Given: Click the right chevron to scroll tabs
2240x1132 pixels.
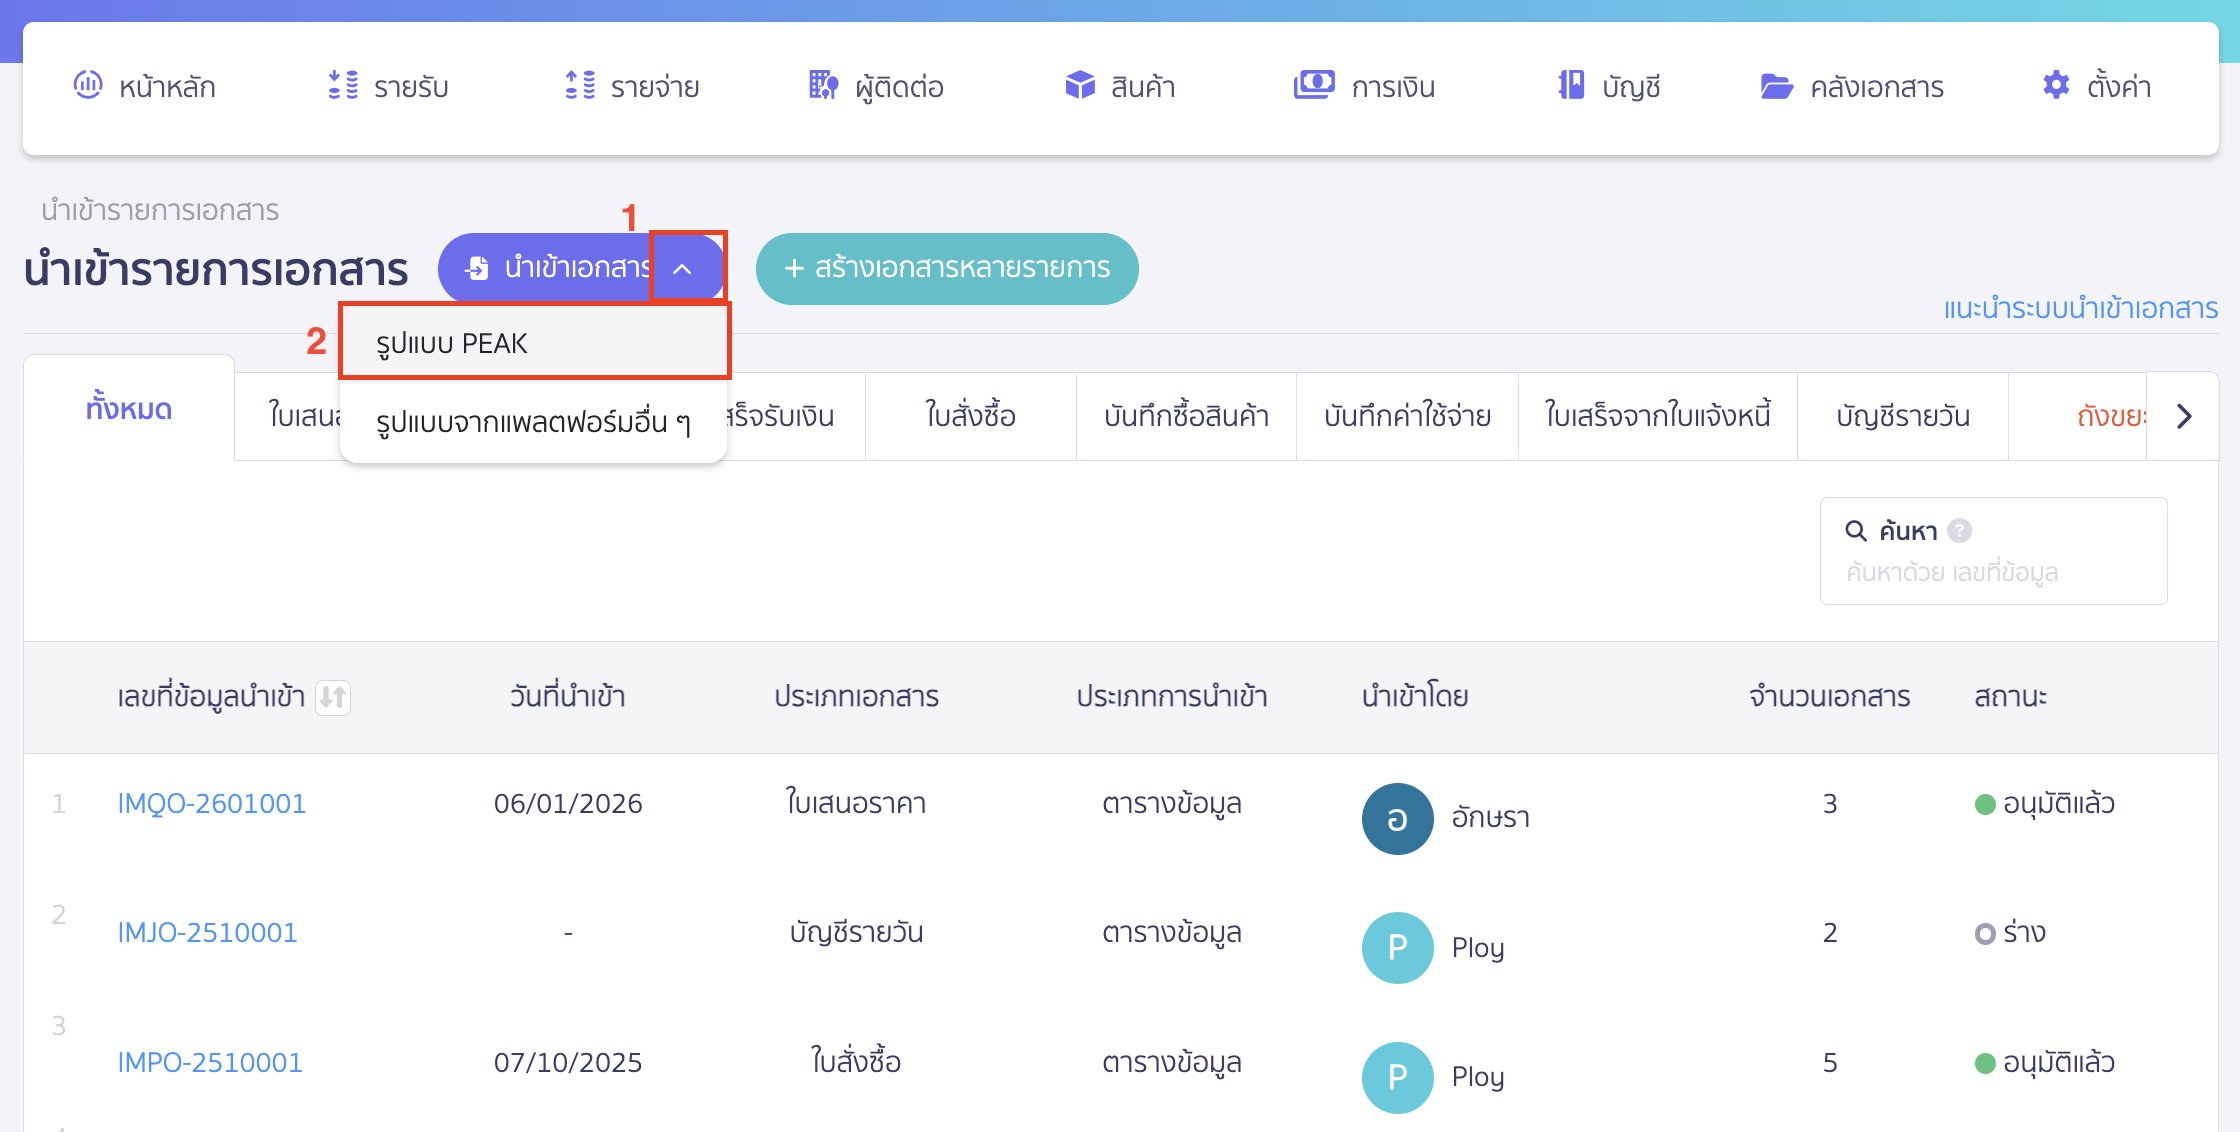Looking at the screenshot, I should [2184, 416].
